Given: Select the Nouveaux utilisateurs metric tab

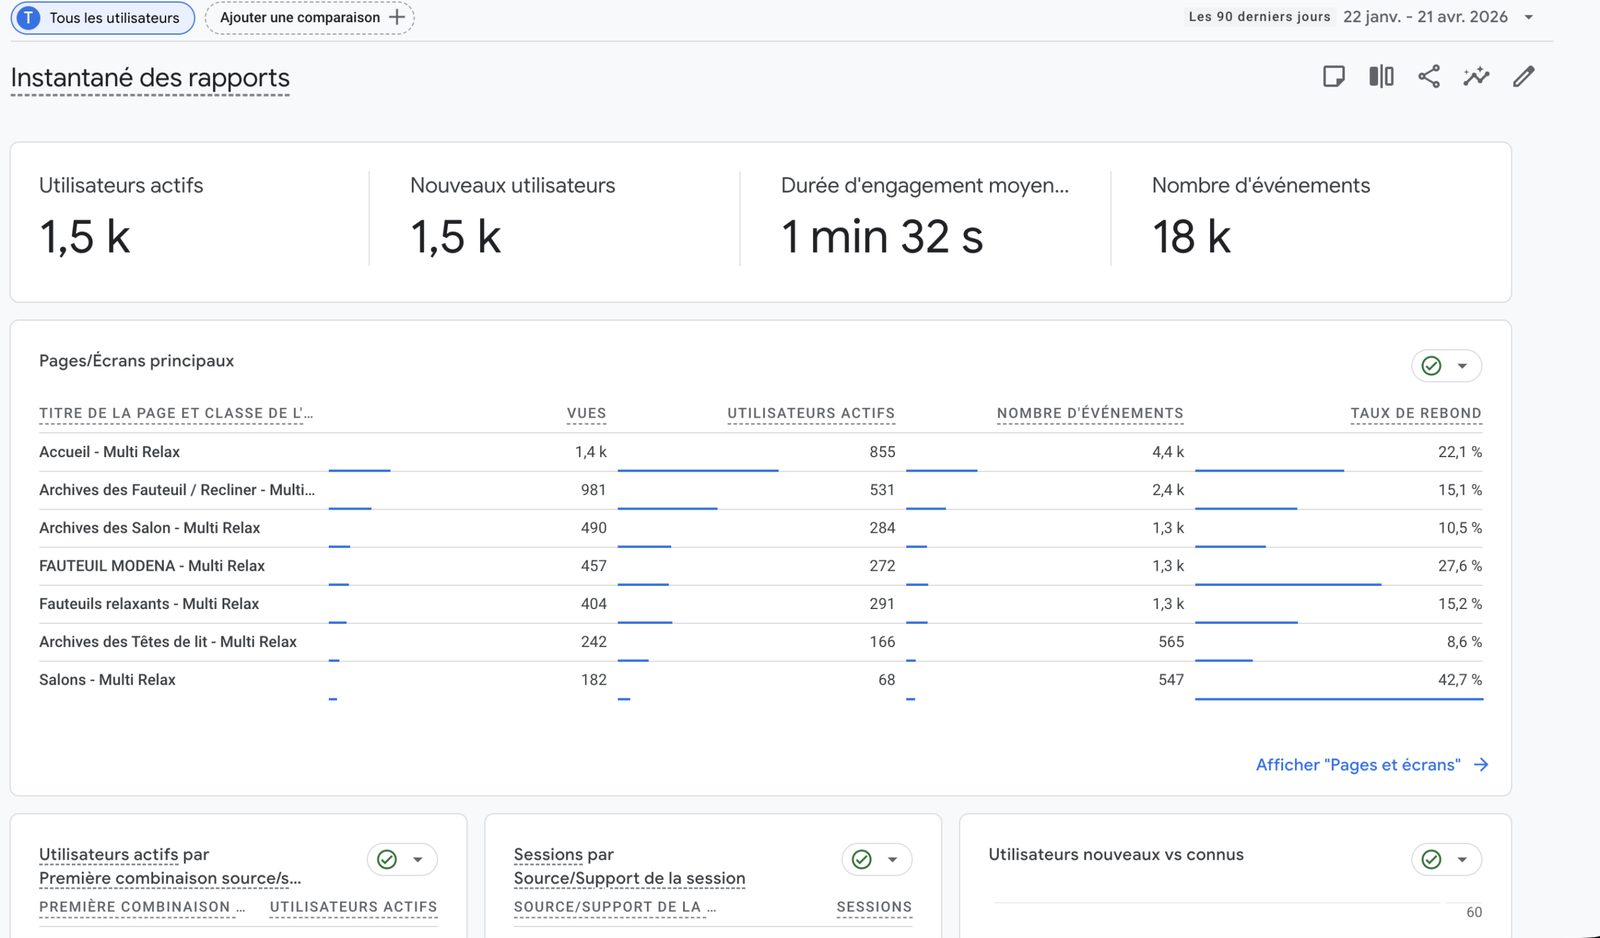Looking at the screenshot, I should tap(512, 186).
